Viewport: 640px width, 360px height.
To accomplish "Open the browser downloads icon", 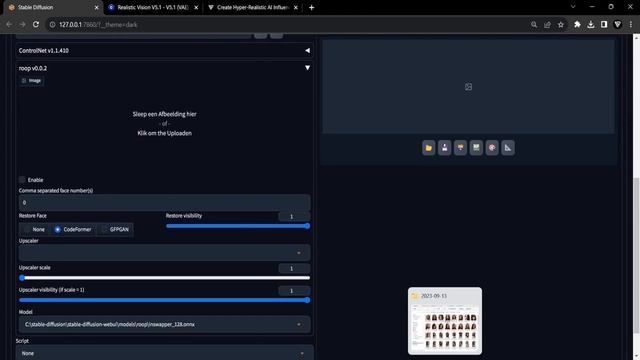I will pyautogui.click(x=591, y=24).
